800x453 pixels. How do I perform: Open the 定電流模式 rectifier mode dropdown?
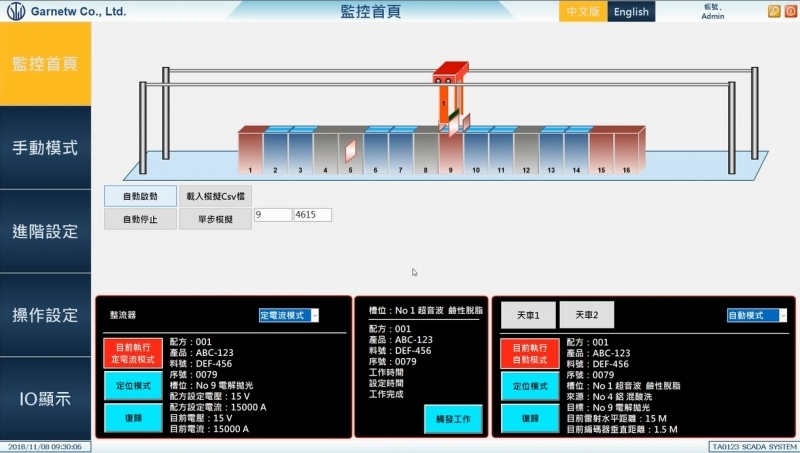(x=289, y=315)
